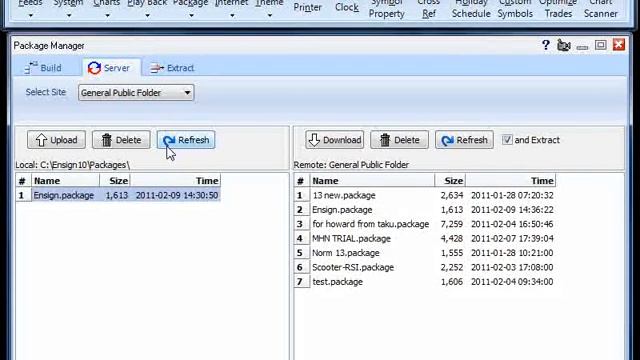Open the Select Site dropdown
This screenshot has width=640, height=360.
tap(136, 93)
